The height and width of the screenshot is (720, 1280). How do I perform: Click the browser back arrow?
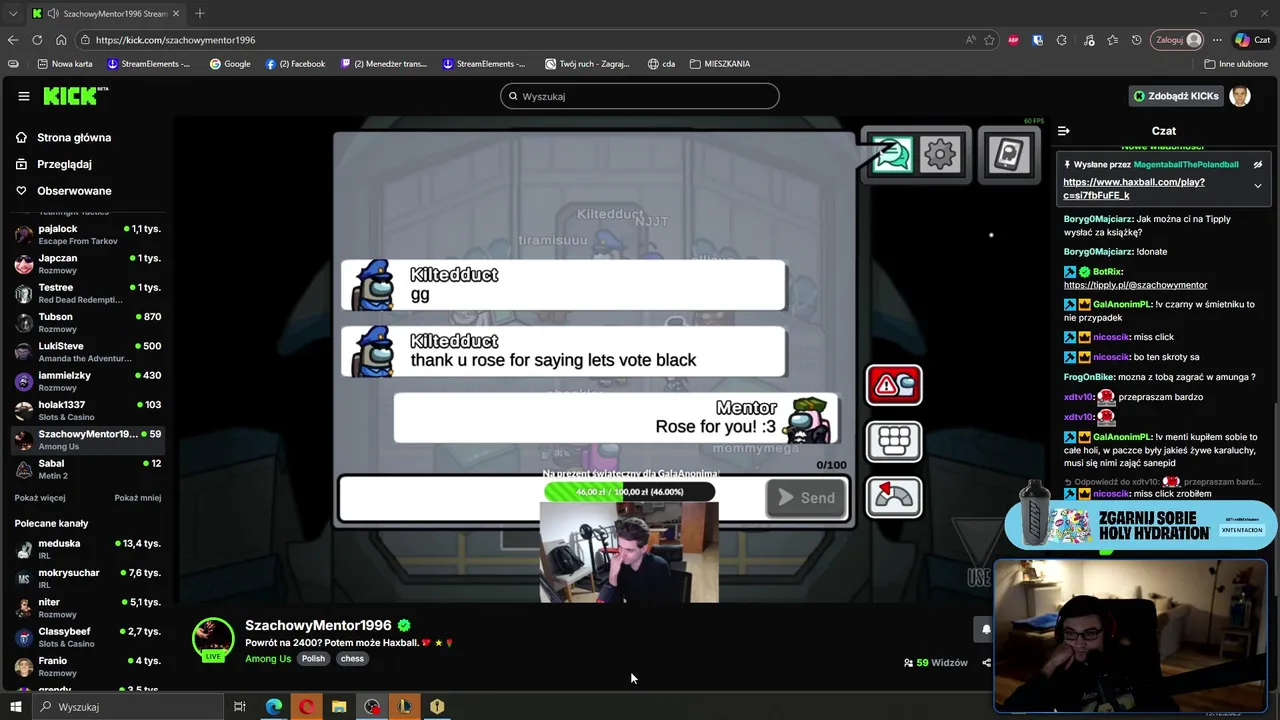(x=13, y=40)
